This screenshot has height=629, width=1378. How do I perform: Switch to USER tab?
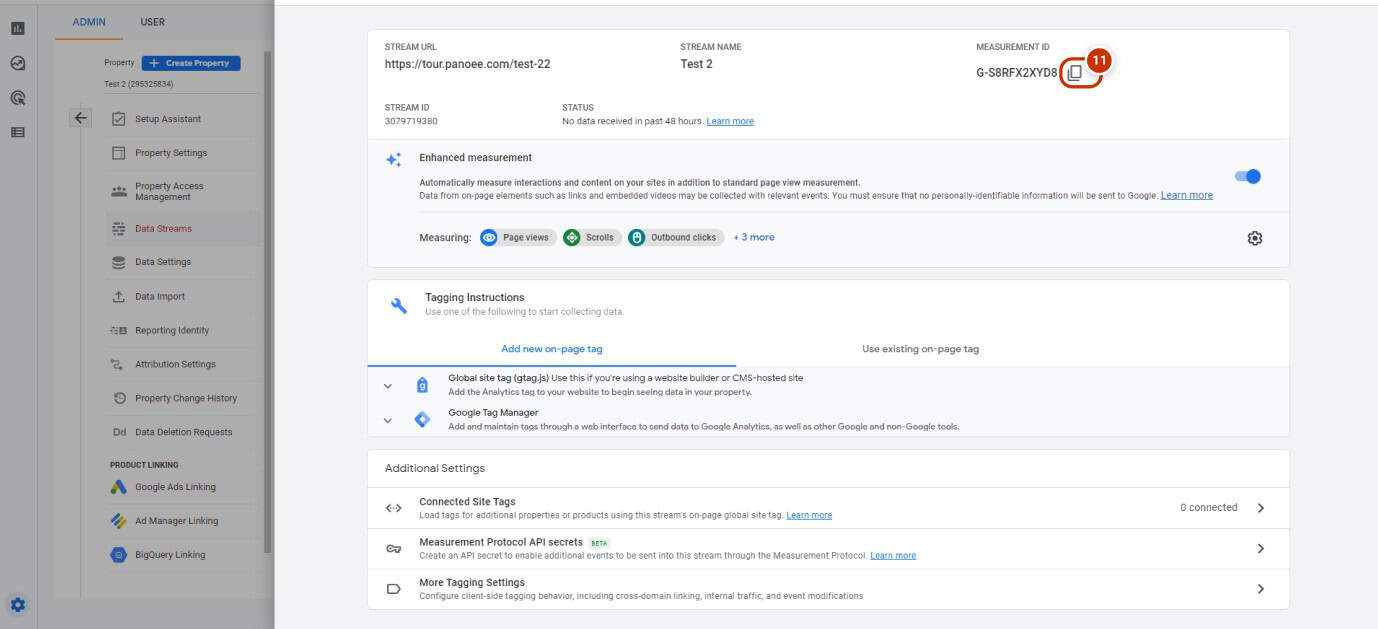(x=153, y=22)
